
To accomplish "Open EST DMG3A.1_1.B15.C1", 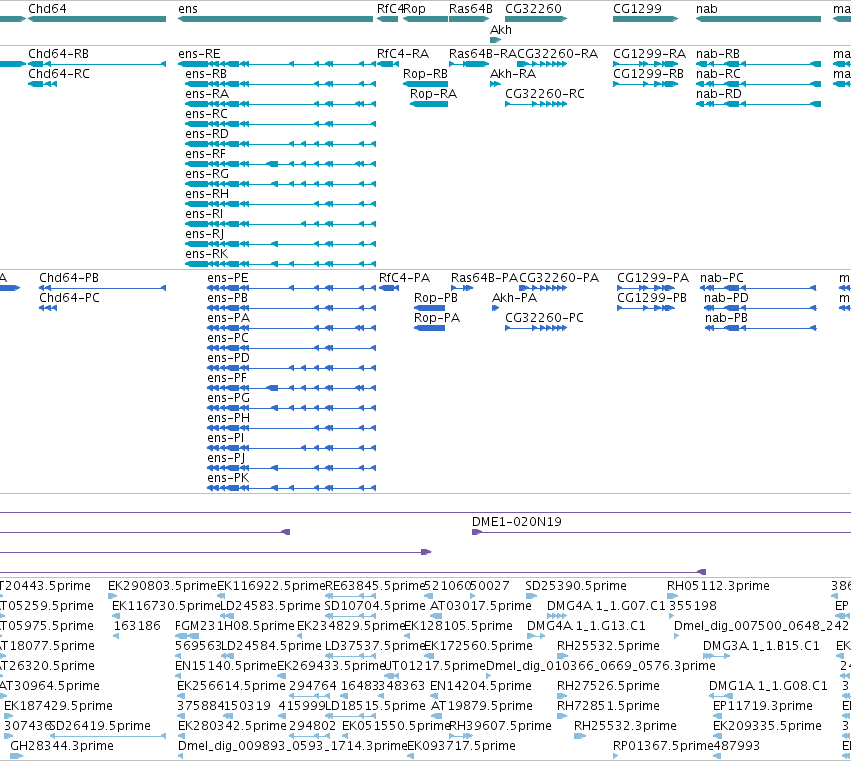I will point(761,646).
